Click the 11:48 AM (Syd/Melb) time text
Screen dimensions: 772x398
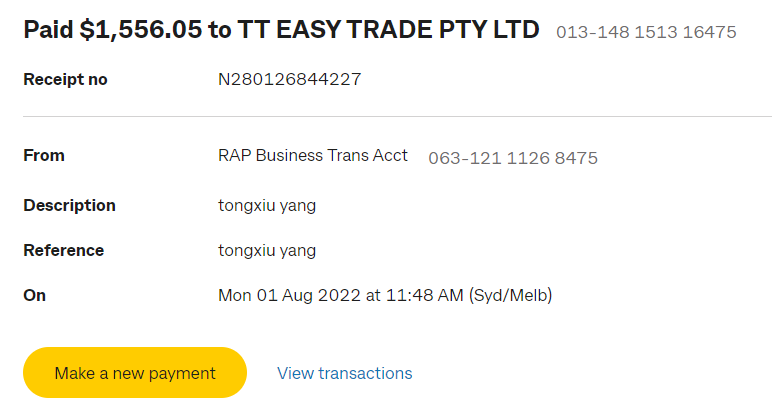469,295
